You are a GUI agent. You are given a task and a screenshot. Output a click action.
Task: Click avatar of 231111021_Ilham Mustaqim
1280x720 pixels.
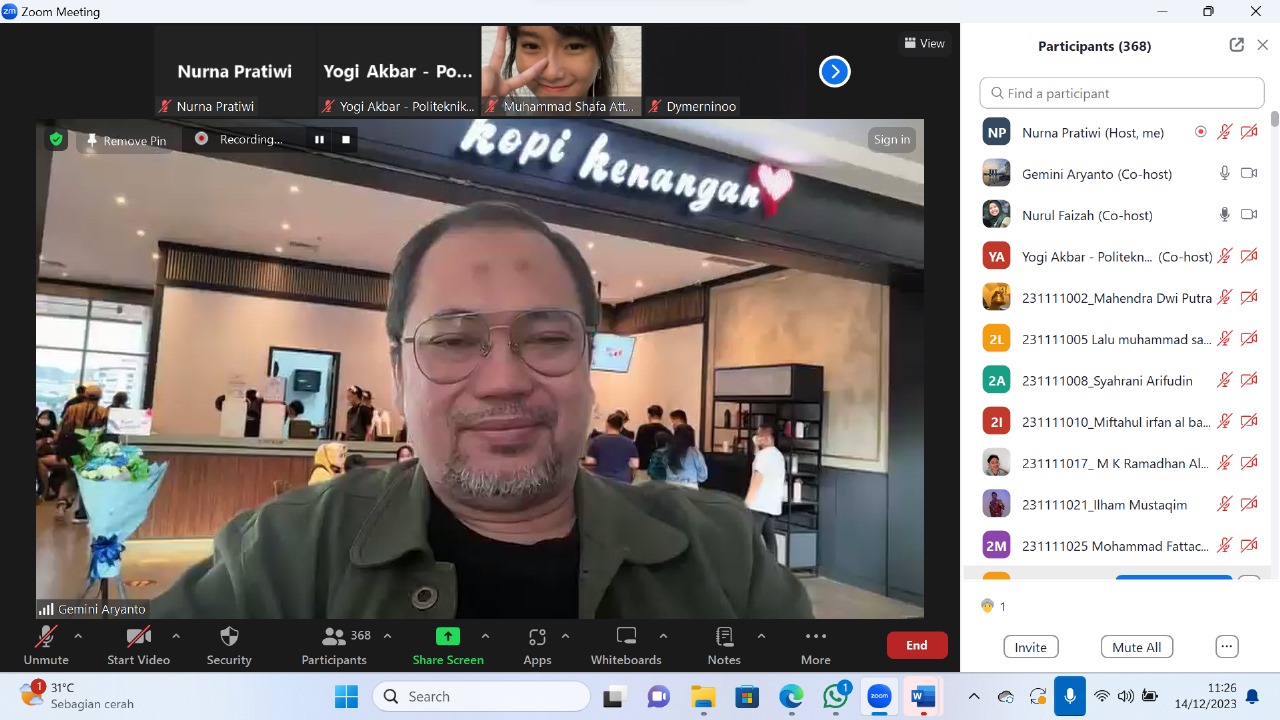[x=996, y=504]
